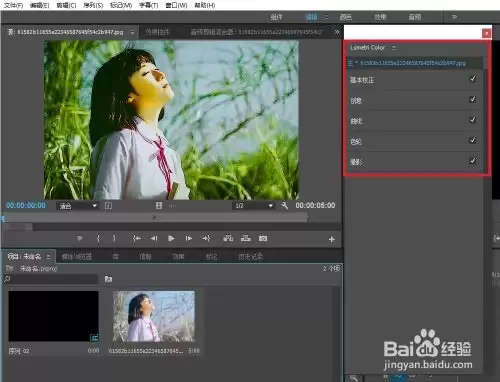500x382 pixels.
Task: Open button editor plus icon
Action: point(332,239)
